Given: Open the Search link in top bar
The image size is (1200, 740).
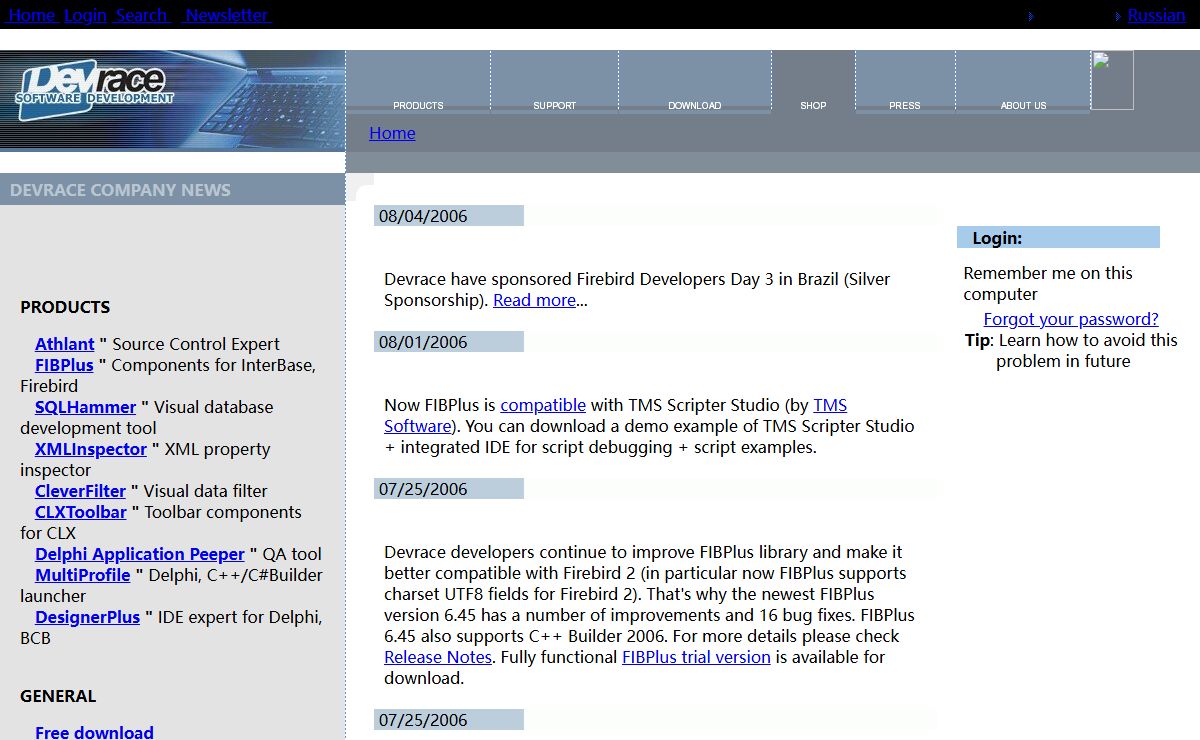Looking at the screenshot, I should coord(141,15).
